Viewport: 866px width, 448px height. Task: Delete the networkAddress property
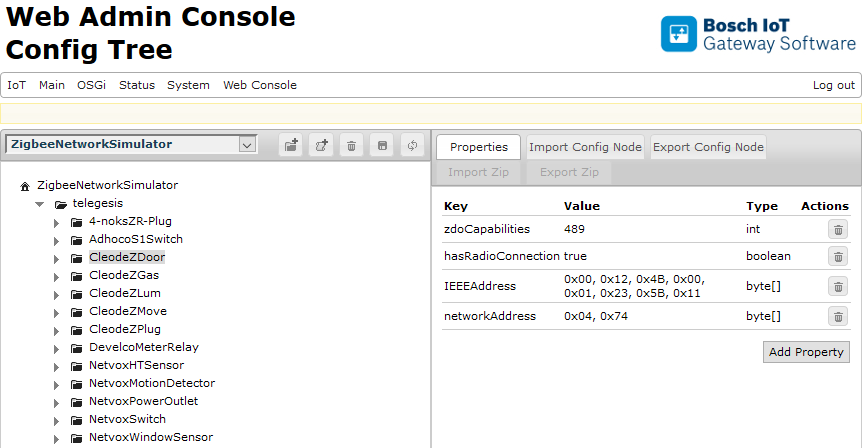837,316
